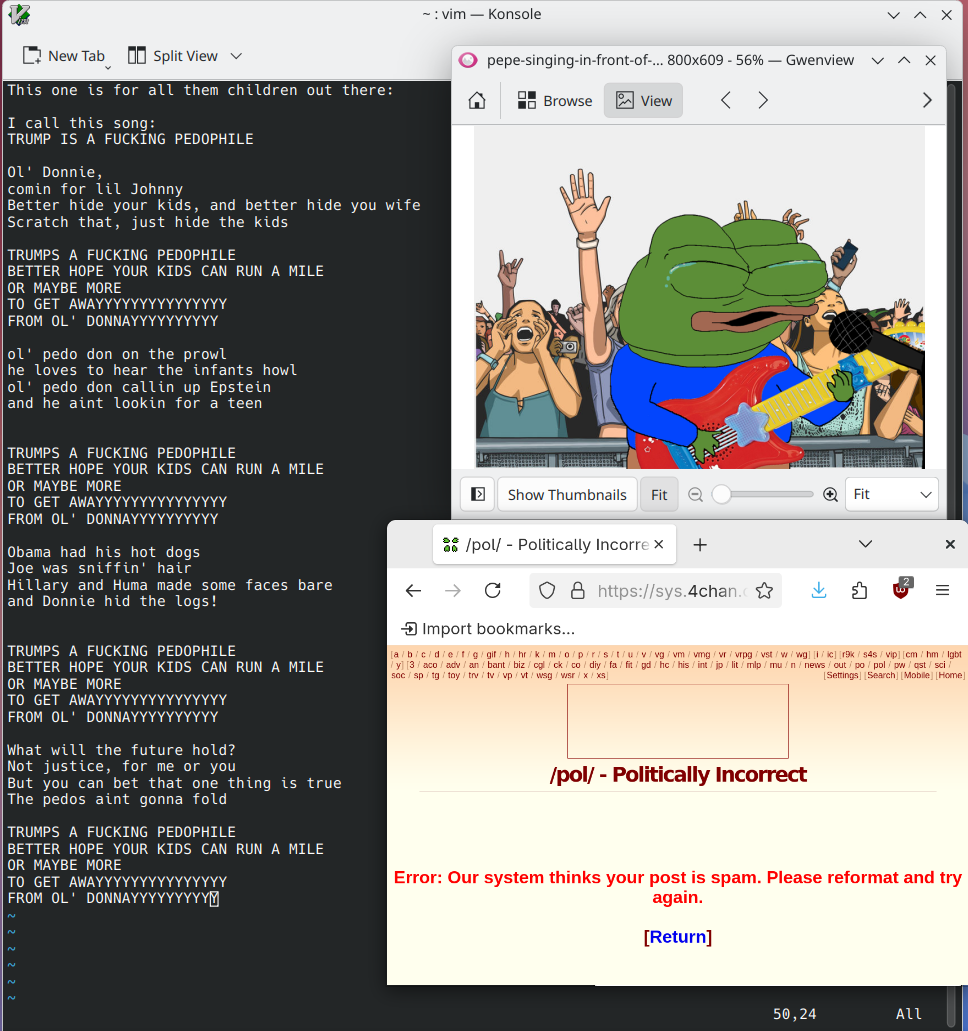
Task: Click the zoom in magnifier icon in Gwenview
Action: coord(830,494)
